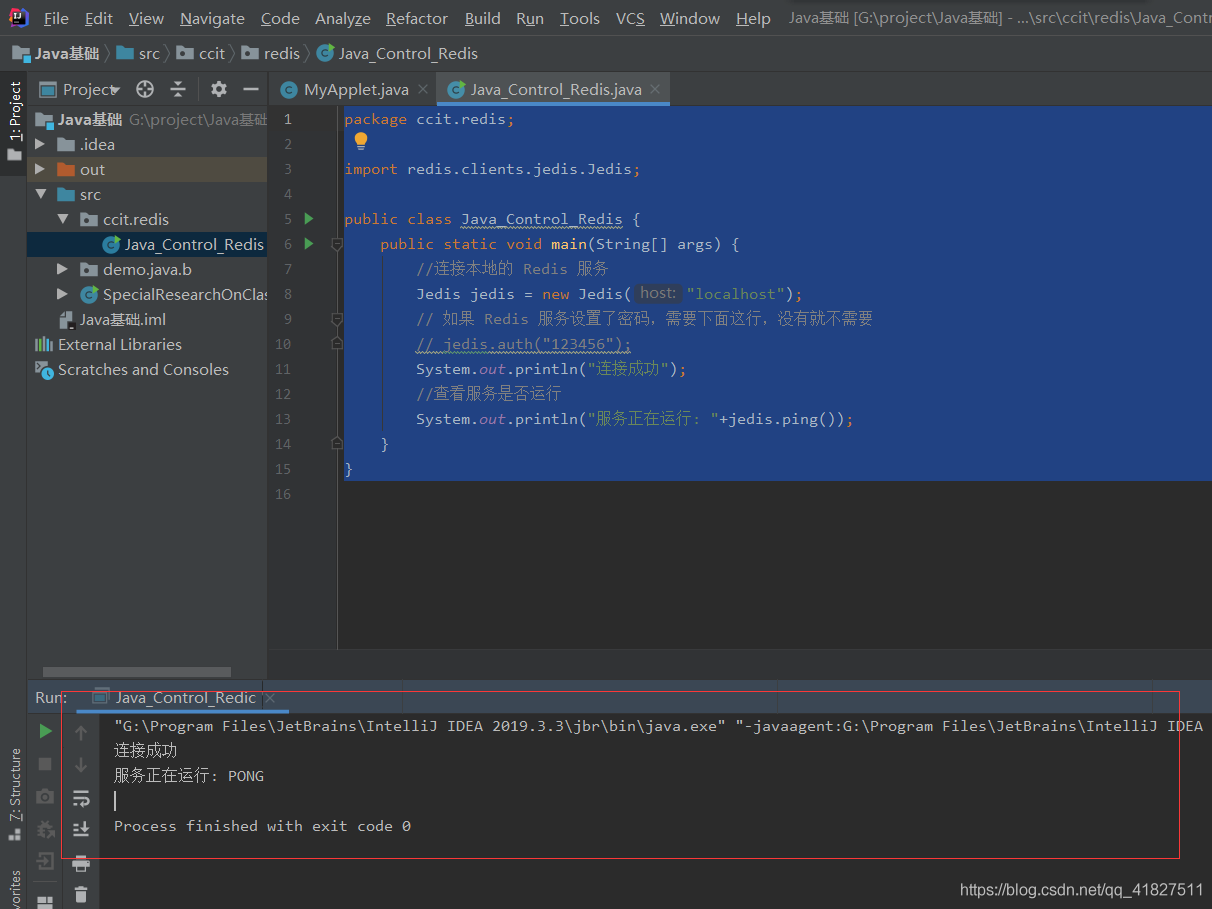Screen dimensions: 1212x909
Task: Clear console output with the trash icon
Action: pos(81,894)
